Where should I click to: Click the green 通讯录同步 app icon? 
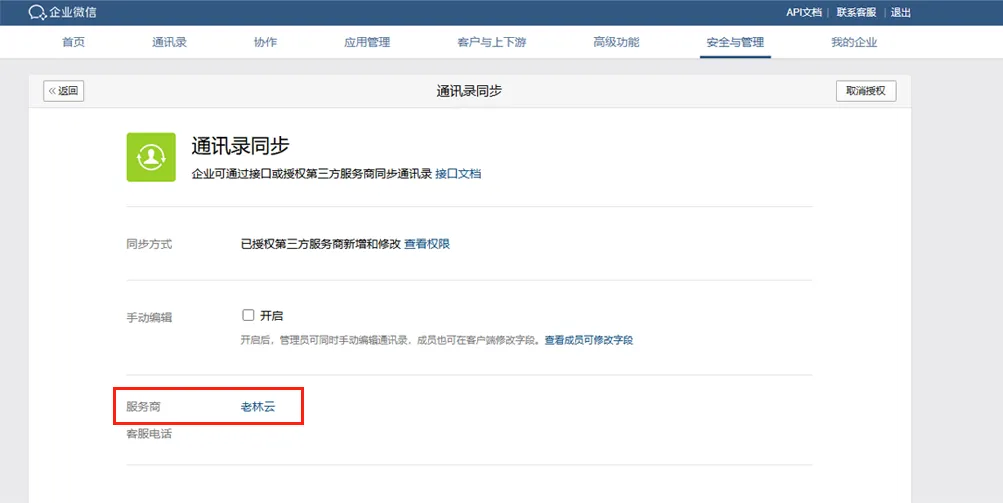(x=151, y=157)
